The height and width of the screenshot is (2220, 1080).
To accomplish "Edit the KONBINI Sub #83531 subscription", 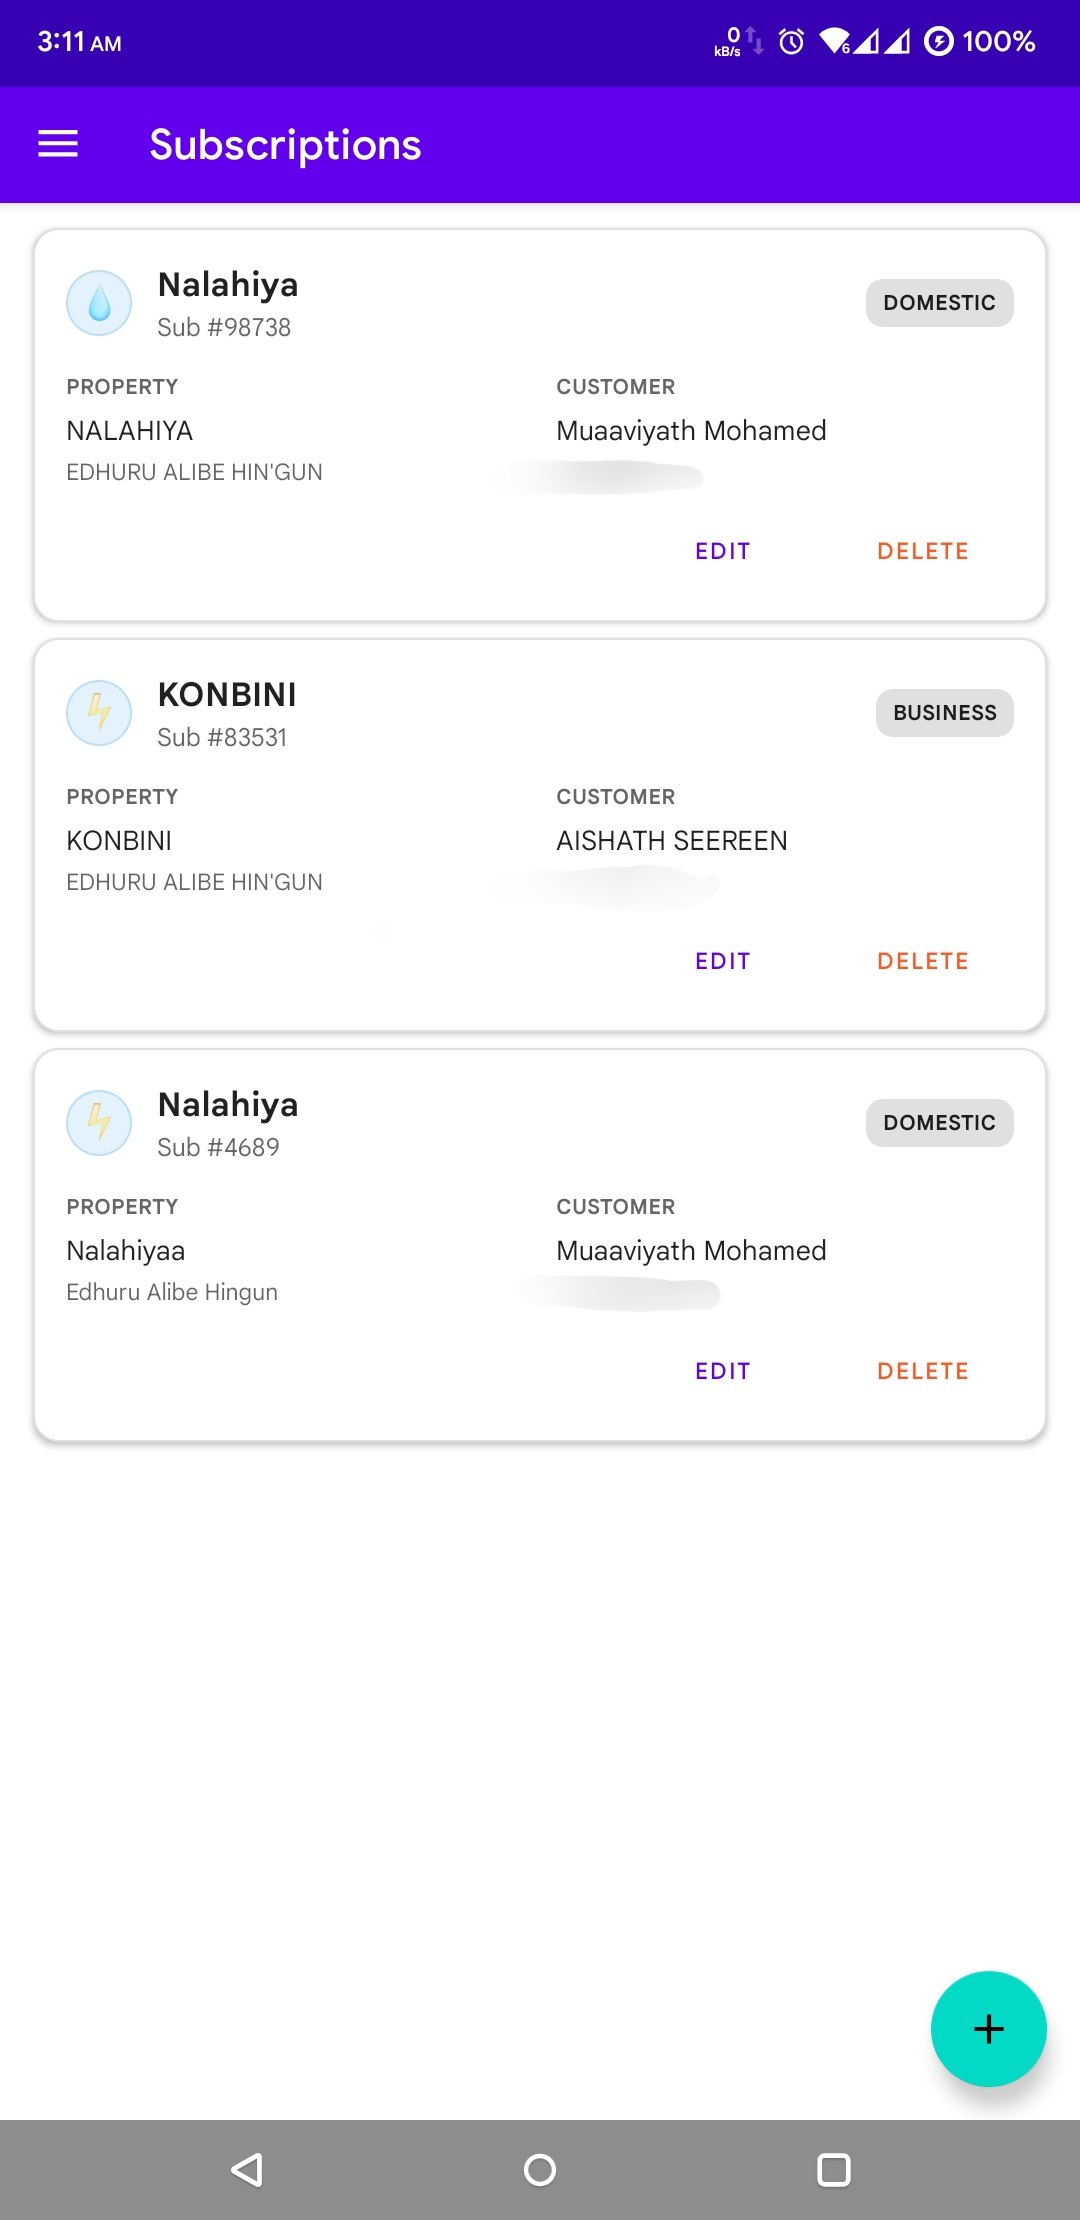I will 722,961.
